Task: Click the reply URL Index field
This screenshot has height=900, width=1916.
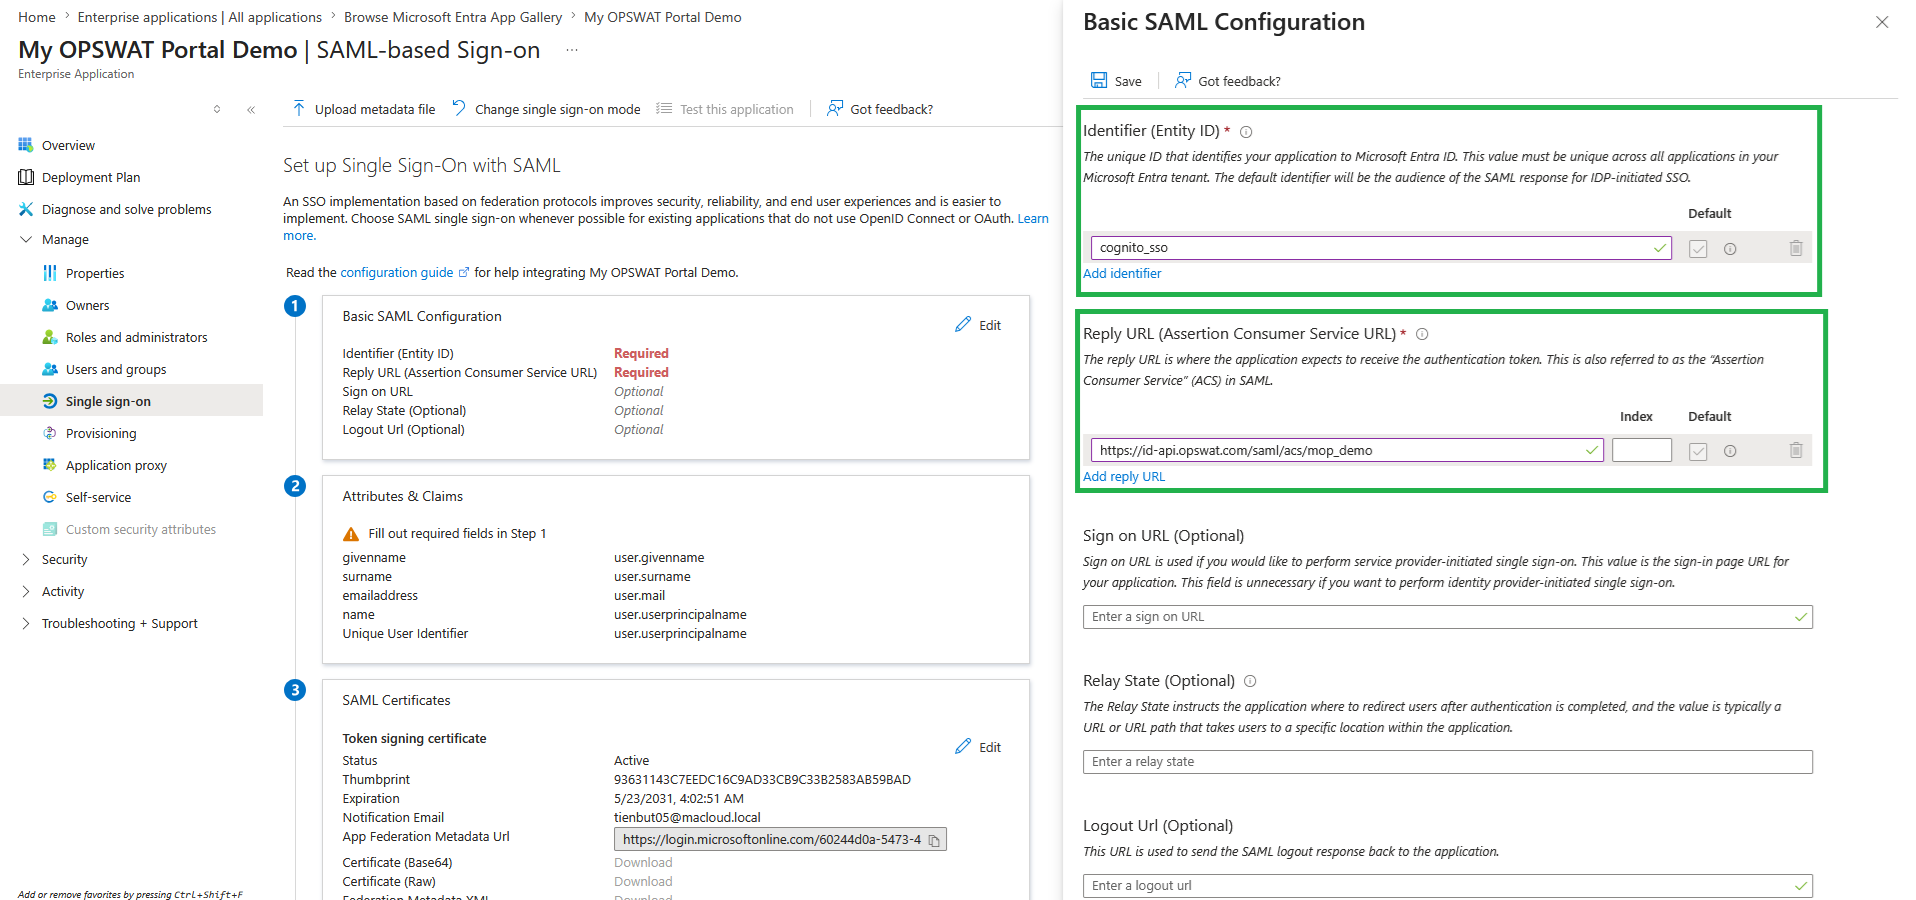Action: point(1642,451)
